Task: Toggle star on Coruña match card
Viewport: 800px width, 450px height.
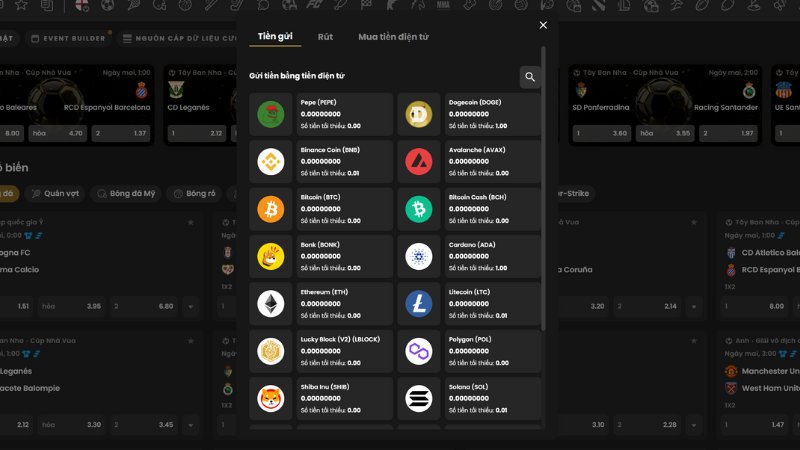Action: [694, 222]
